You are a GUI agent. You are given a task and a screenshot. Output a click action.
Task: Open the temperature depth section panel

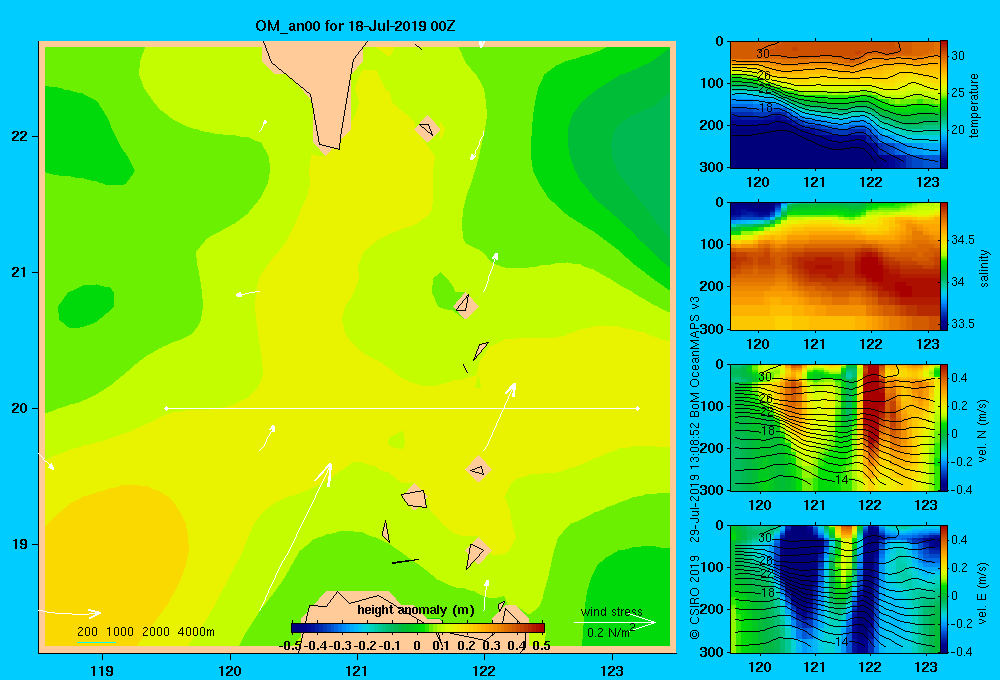pos(835,105)
